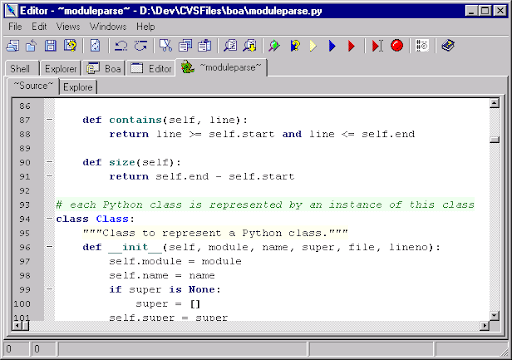
Task: Select the Explore view tab
Action: click(78, 87)
